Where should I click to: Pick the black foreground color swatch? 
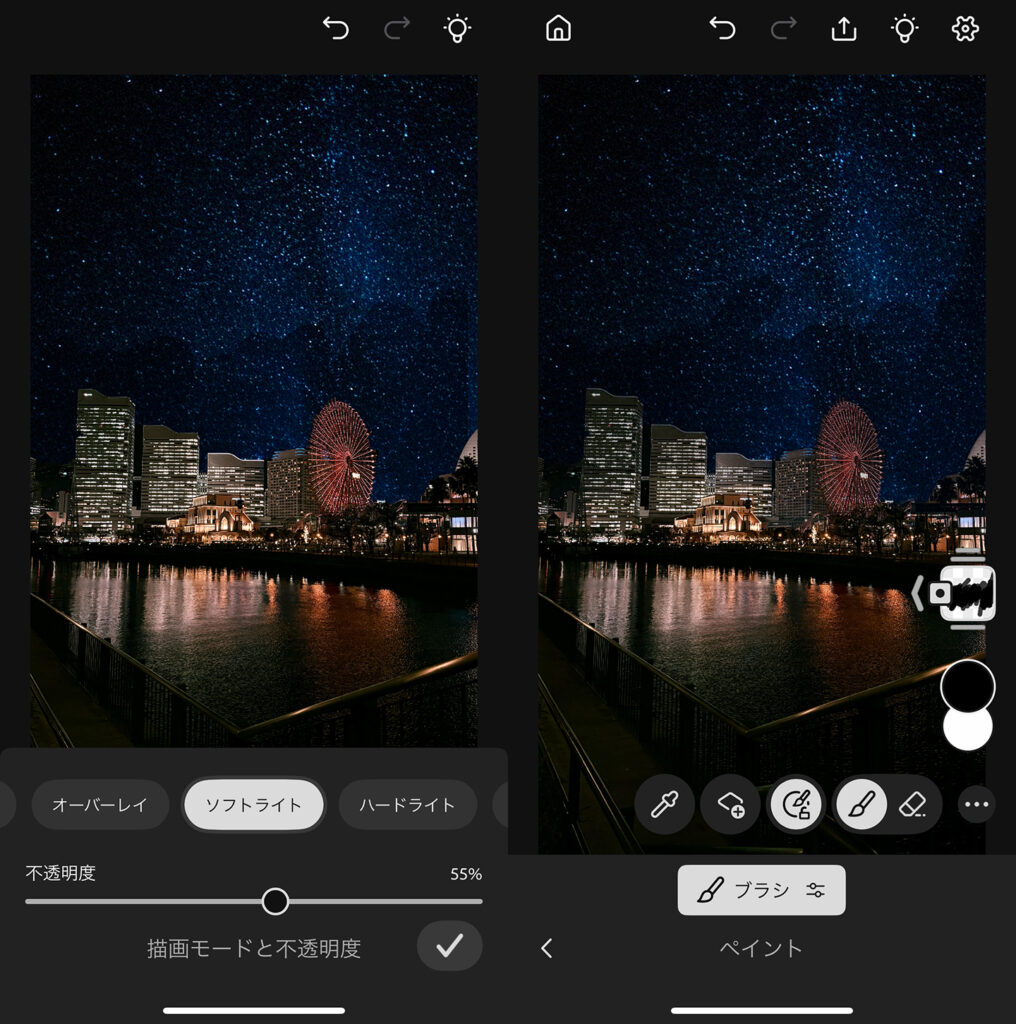968,686
